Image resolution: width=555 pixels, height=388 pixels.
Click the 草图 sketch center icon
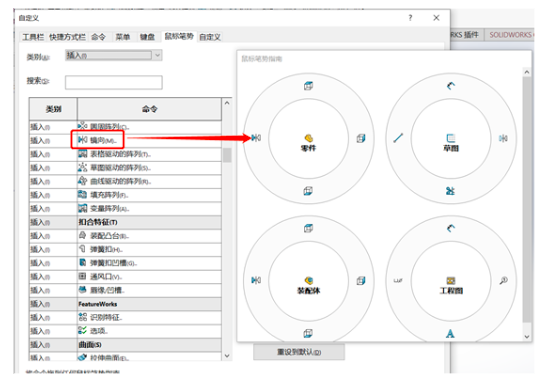click(451, 138)
